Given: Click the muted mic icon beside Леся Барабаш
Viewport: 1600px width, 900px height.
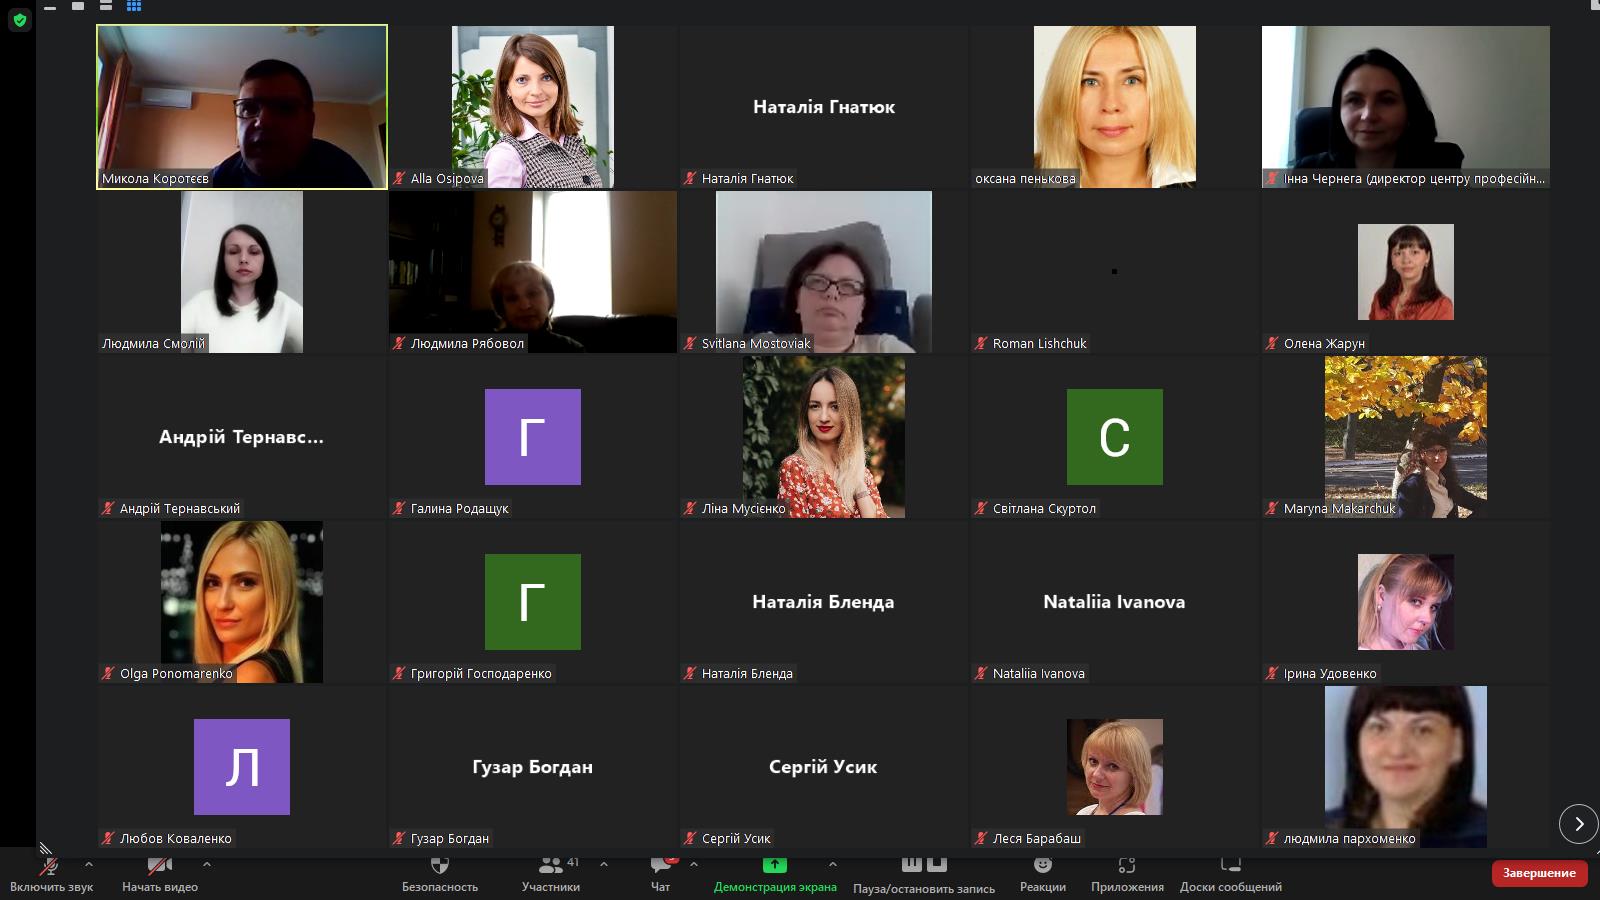Looking at the screenshot, I should click(x=981, y=838).
